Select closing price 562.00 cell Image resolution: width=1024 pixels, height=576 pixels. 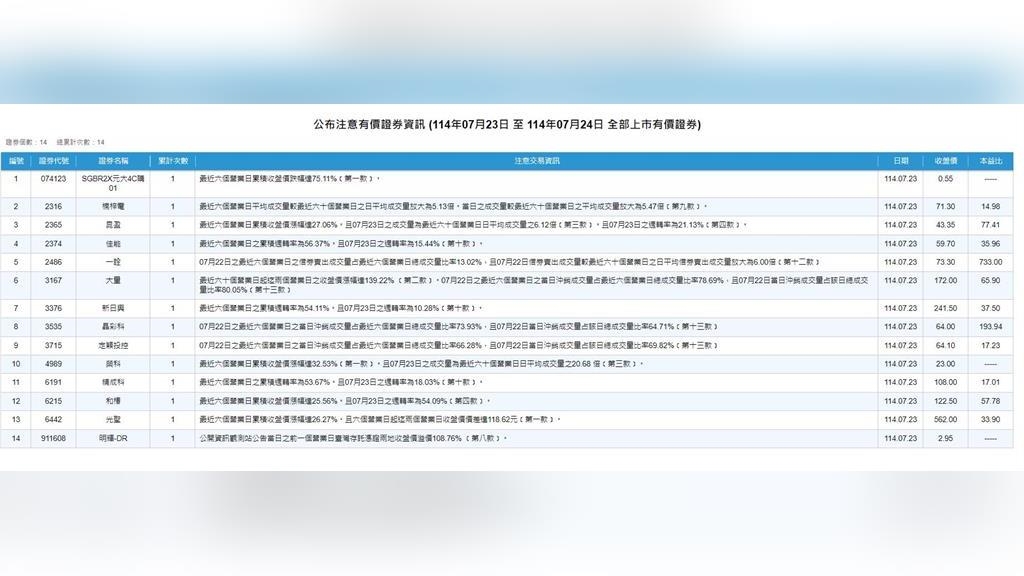pyautogui.click(x=945, y=420)
